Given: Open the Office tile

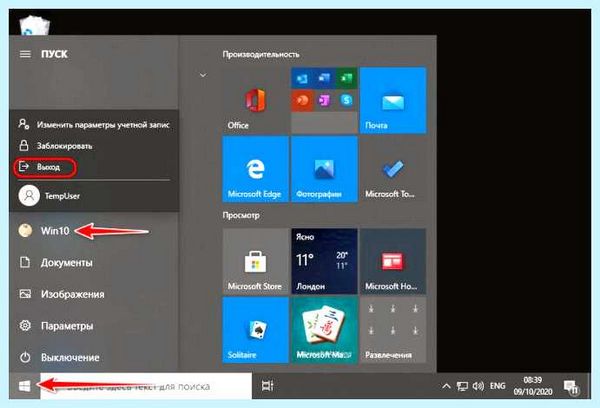Looking at the screenshot, I should [x=255, y=101].
